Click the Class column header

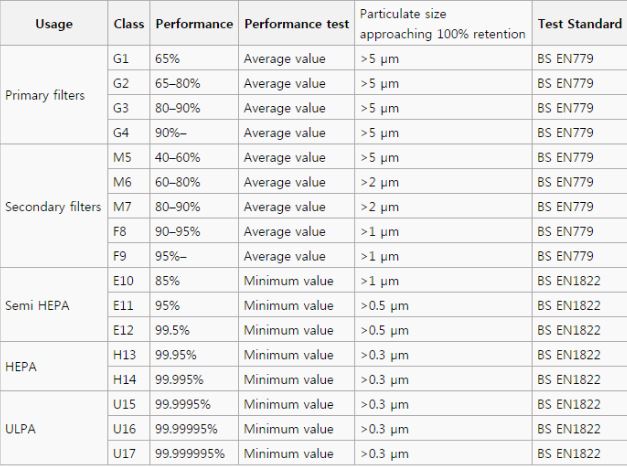coord(129,23)
